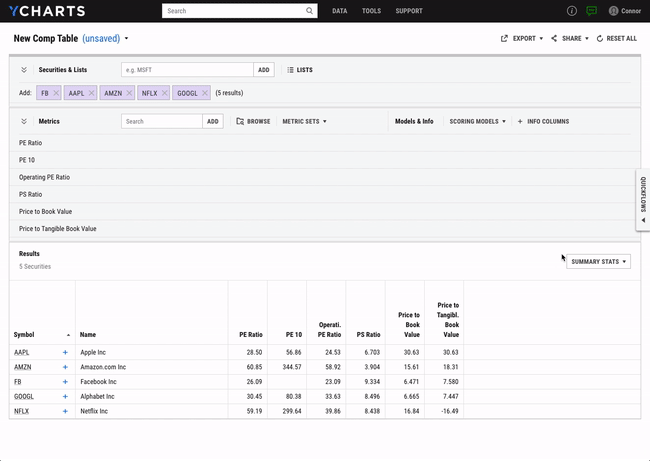This screenshot has height=461, width=650.
Task: Select the PE Ratio metric row
Action: pos(325,143)
